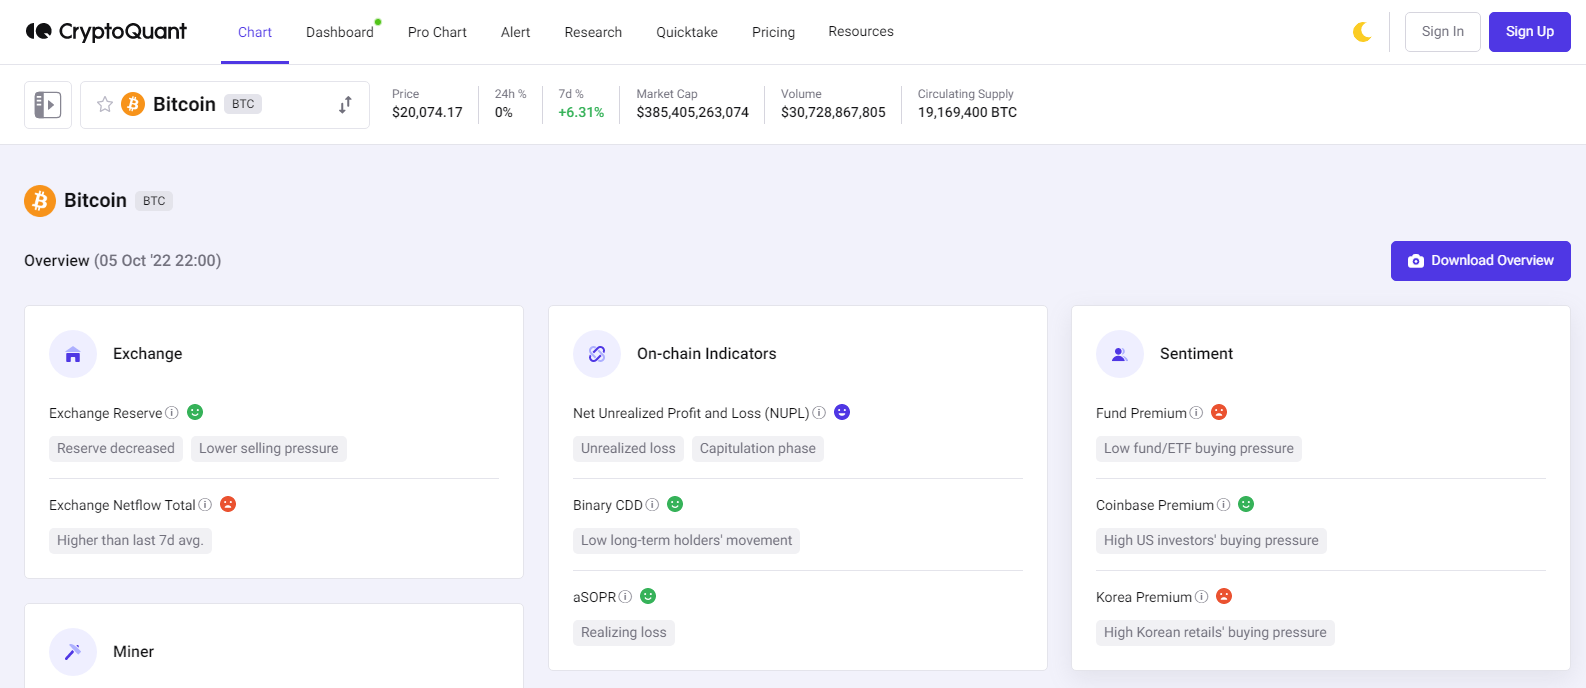1586x688 pixels.
Task: Open the Resources menu
Action: [860, 32]
